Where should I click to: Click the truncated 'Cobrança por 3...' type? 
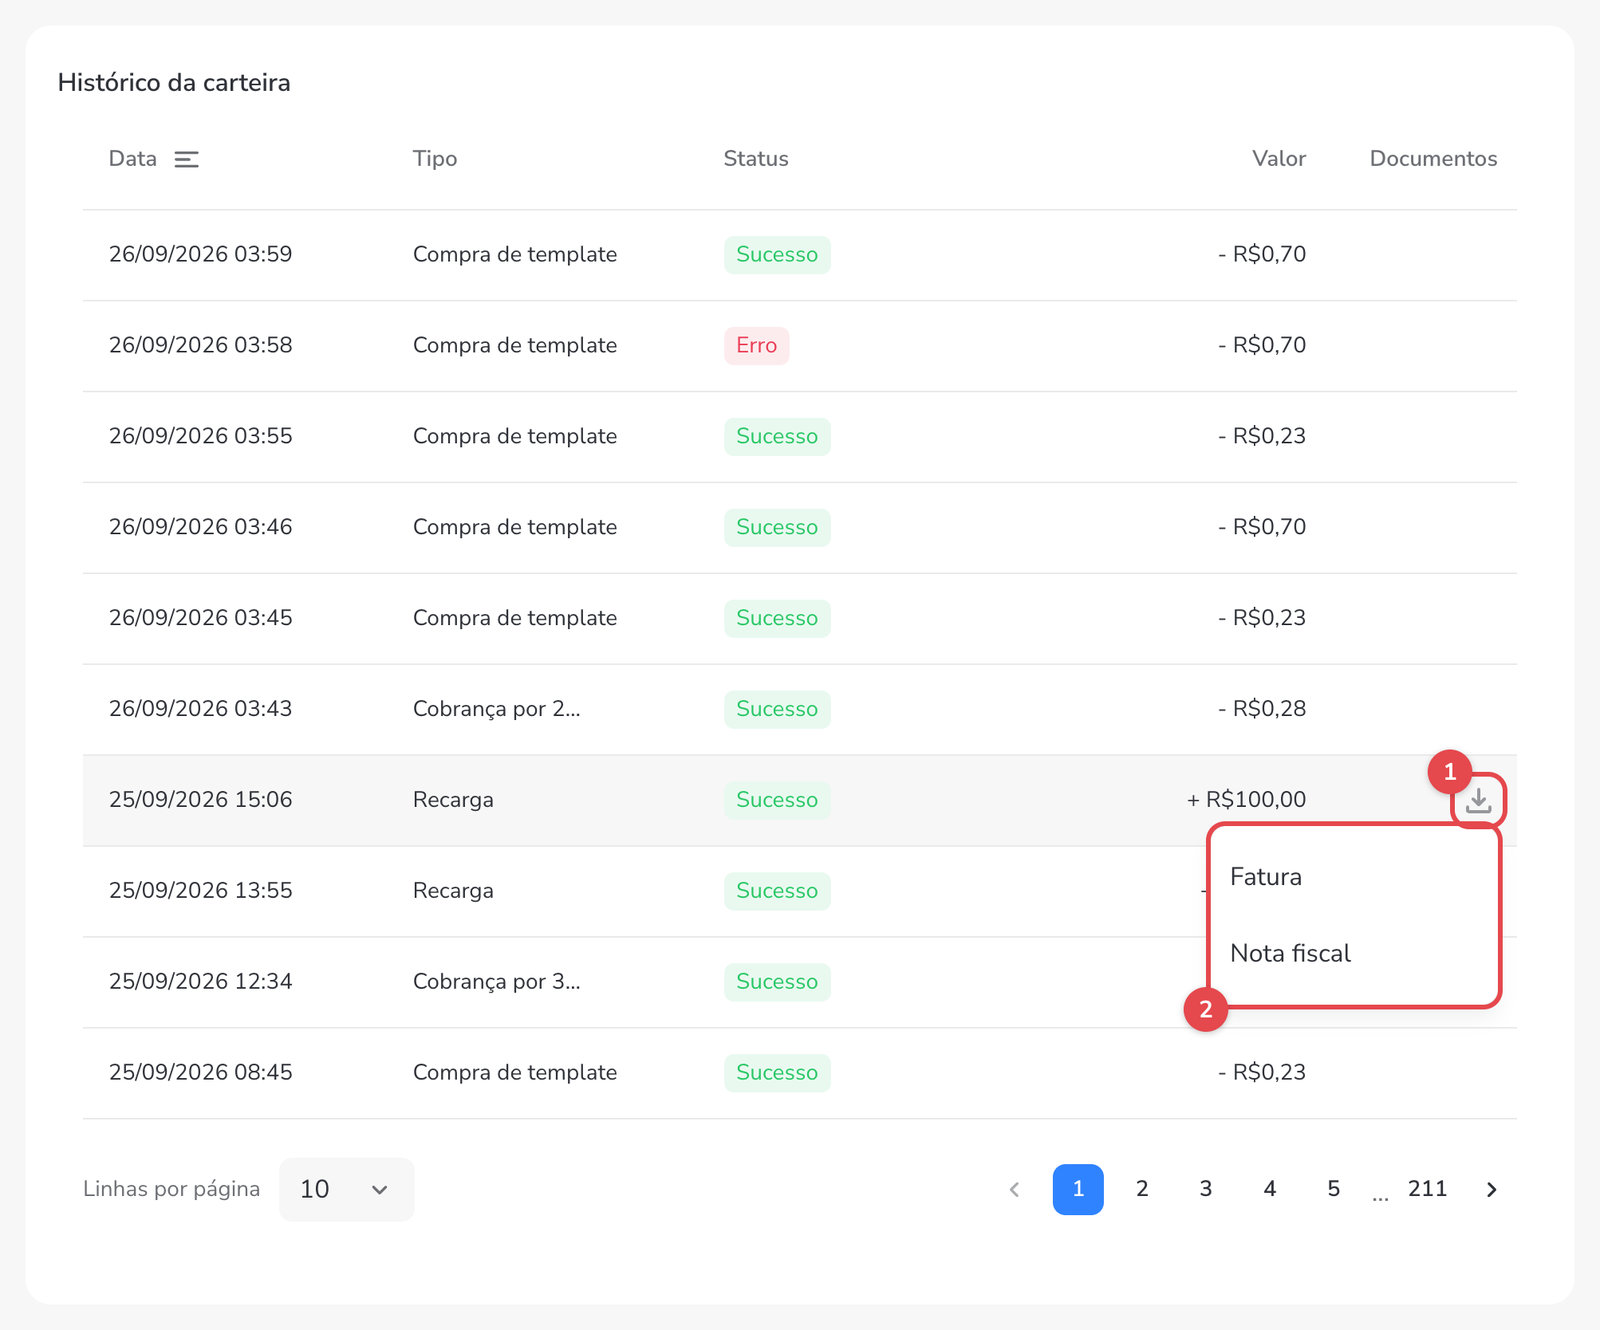[497, 982]
